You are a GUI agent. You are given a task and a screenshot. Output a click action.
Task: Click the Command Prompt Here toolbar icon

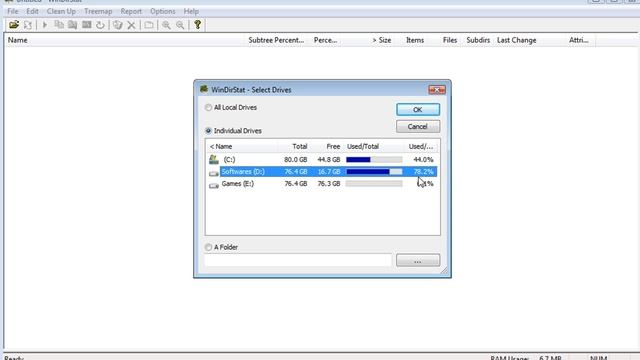(x=87, y=25)
